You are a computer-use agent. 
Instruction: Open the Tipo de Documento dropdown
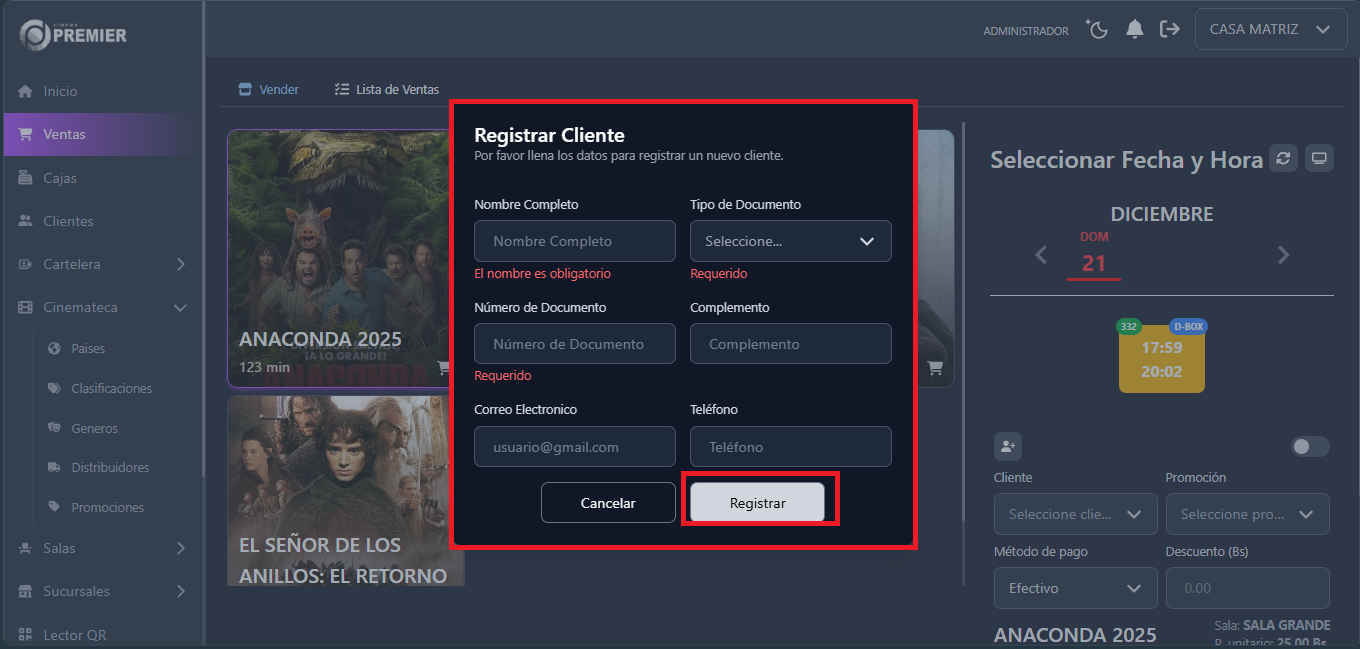tap(790, 241)
